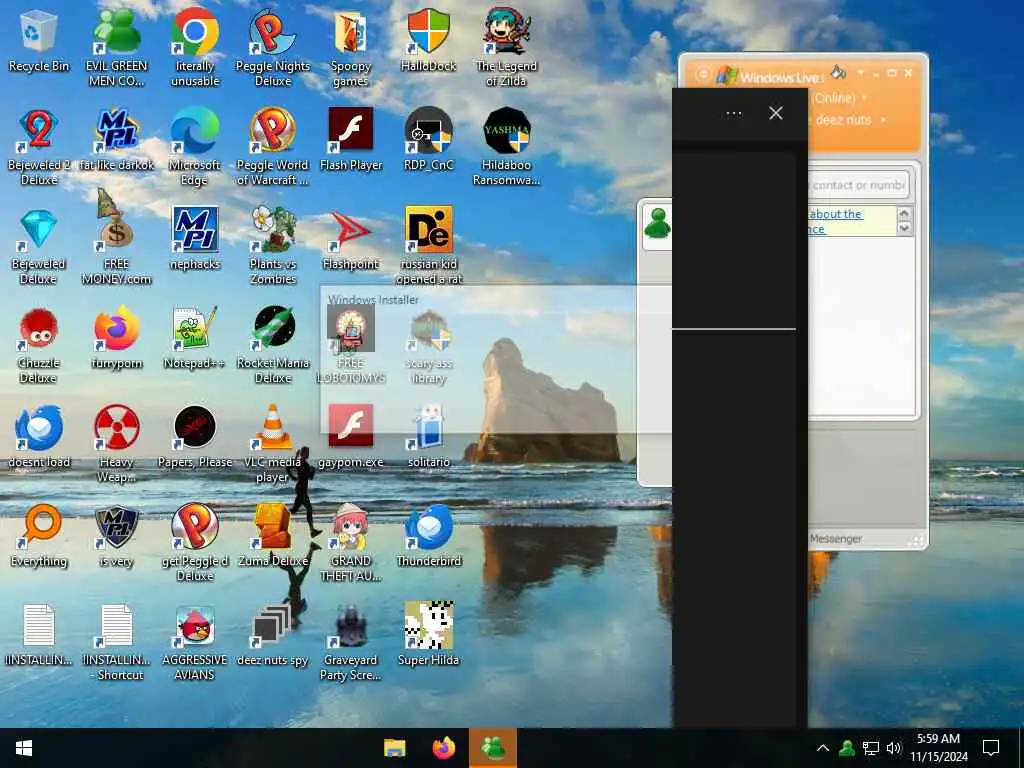Follow the 'about the' link in Messenger
This screenshot has height=768, width=1024.
click(x=835, y=214)
